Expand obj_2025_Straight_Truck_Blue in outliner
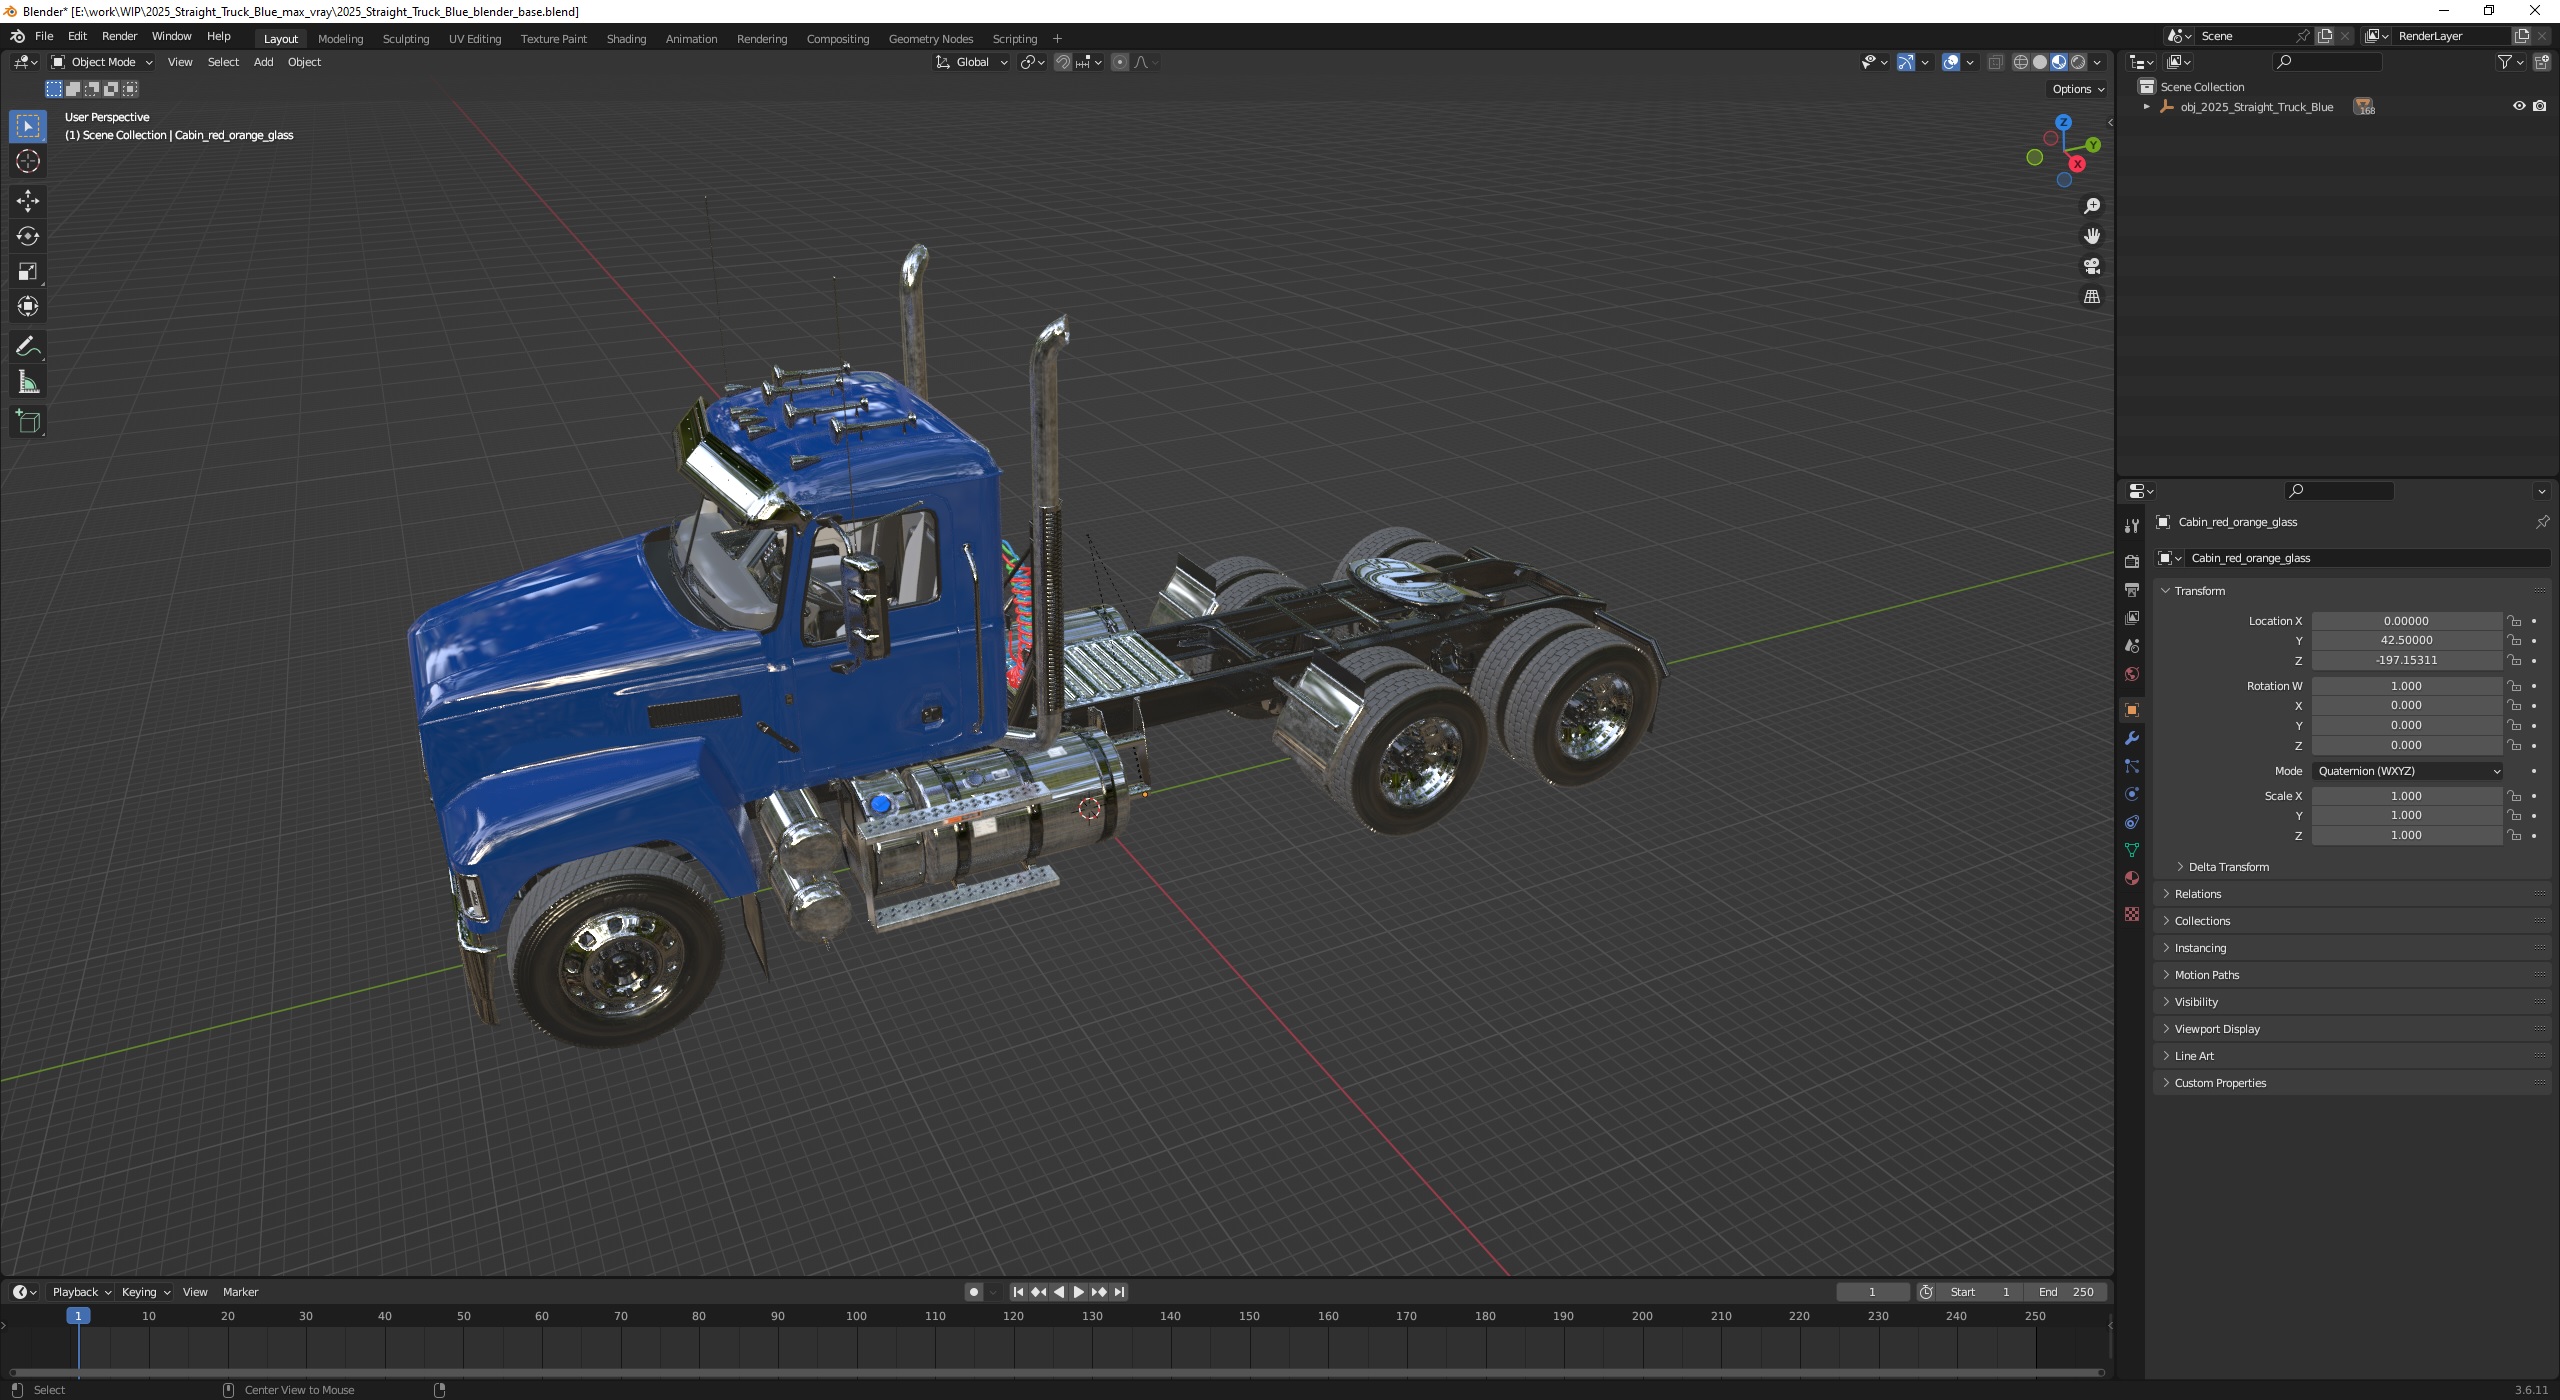Viewport: 2560px width, 1400px height. (x=2146, y=107)
